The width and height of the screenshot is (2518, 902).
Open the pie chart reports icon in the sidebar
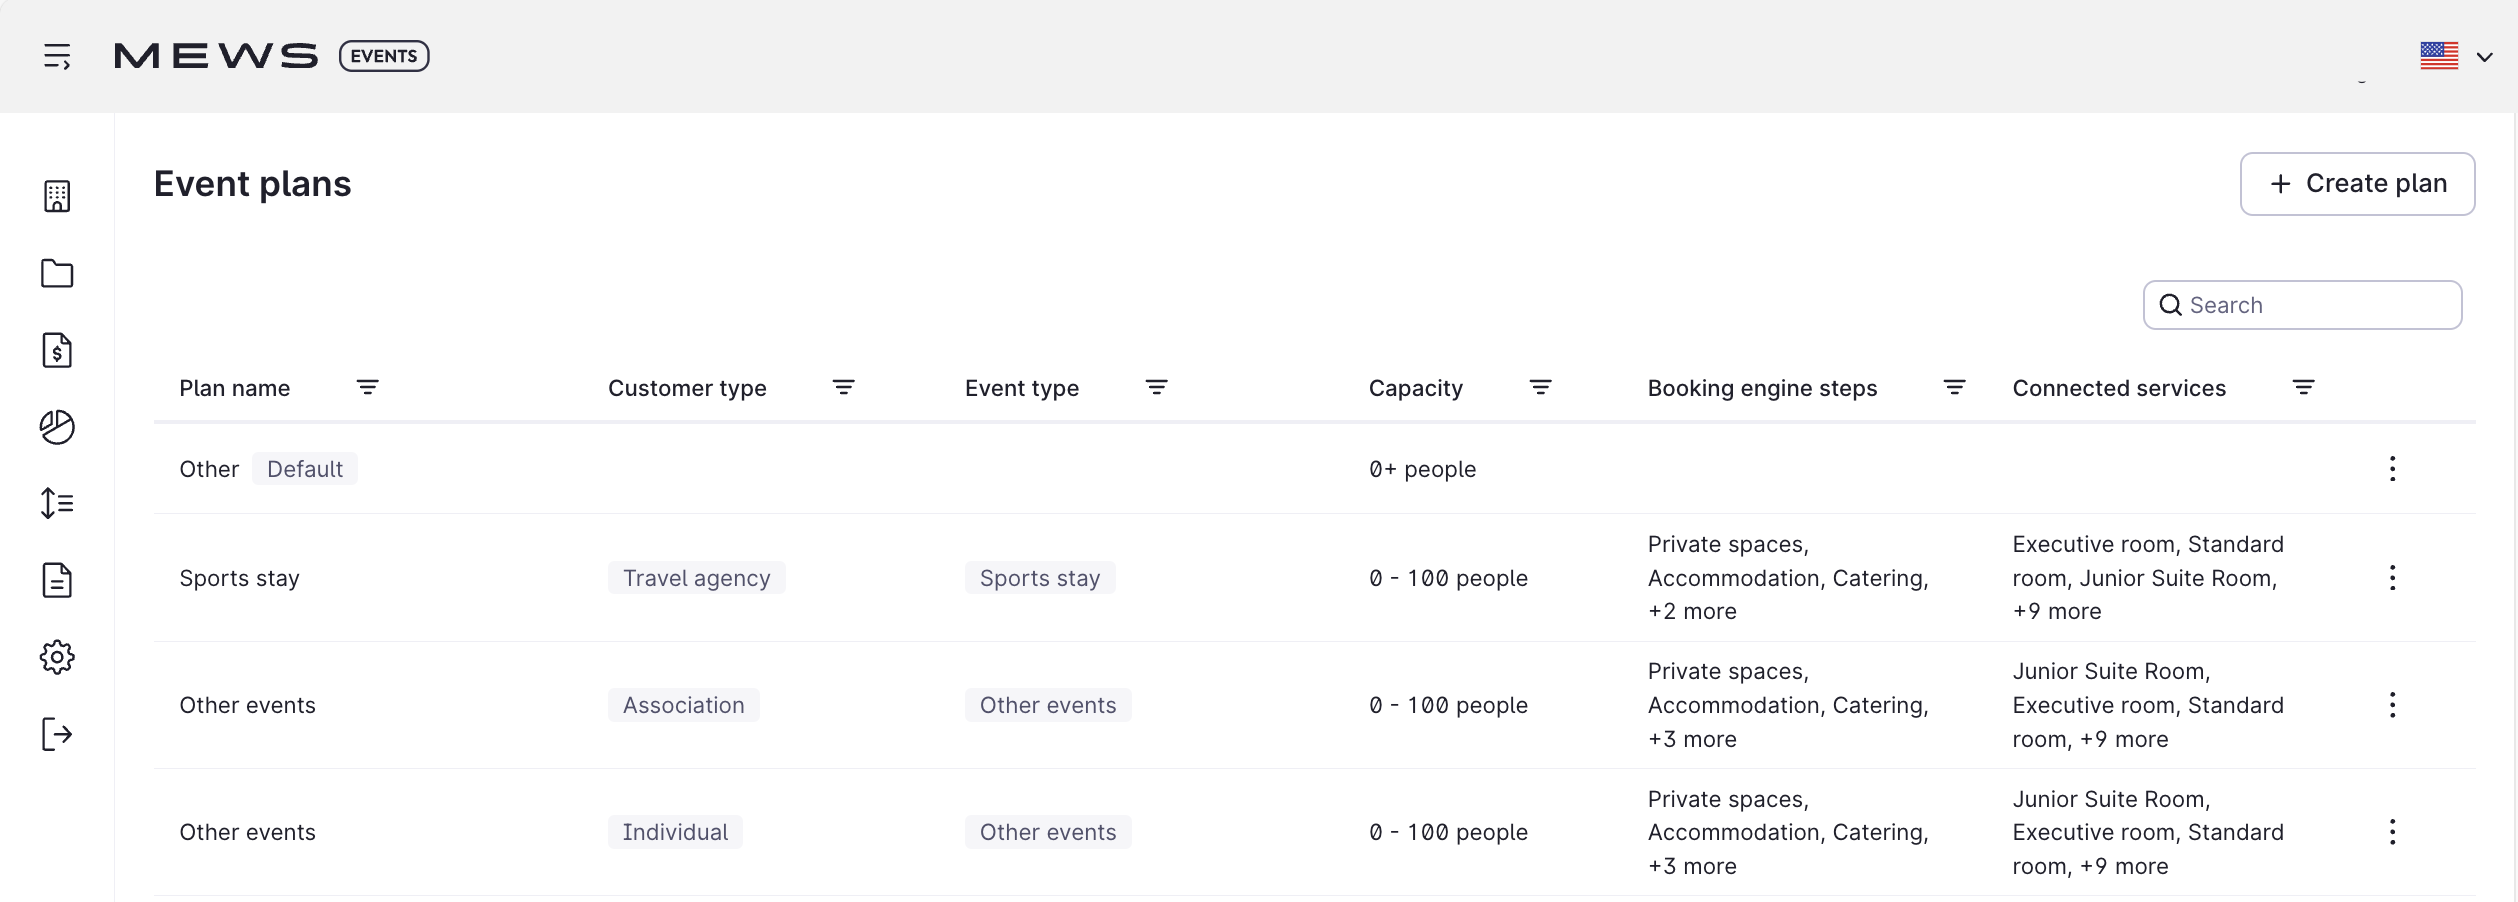pos(57,427)
